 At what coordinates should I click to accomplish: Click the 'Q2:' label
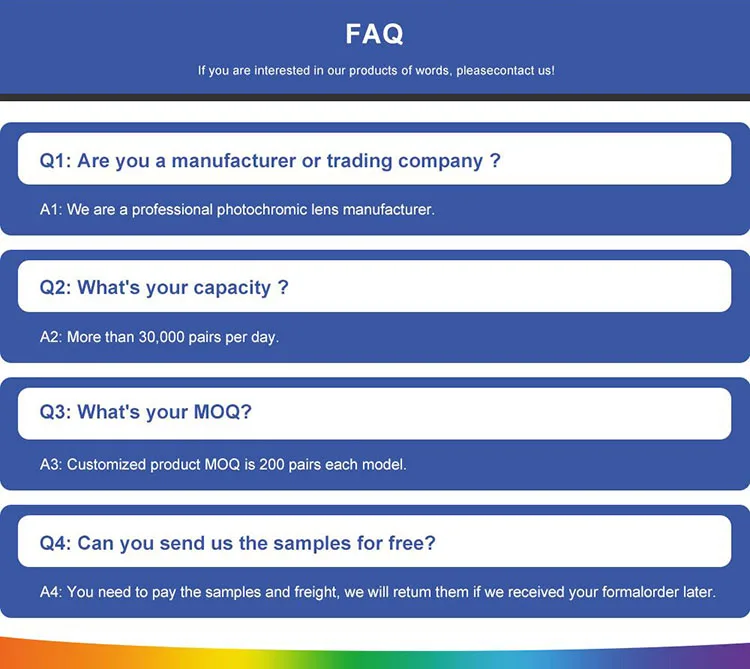point(55,287)
